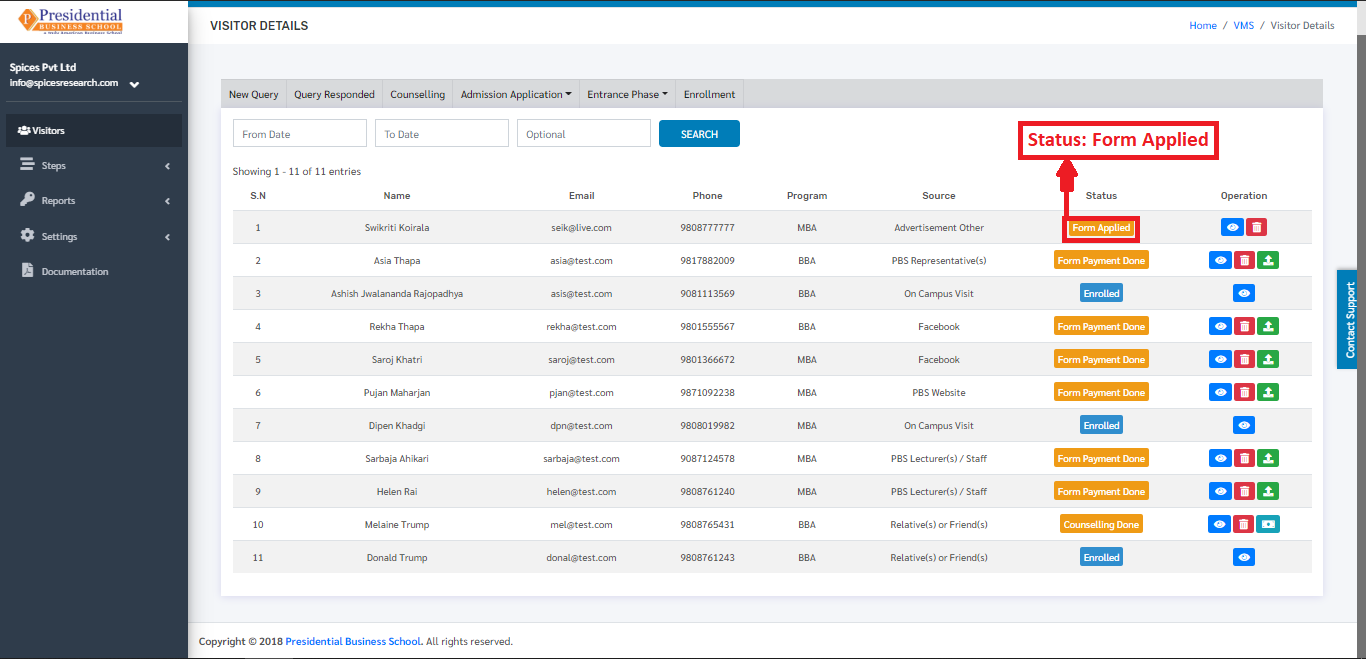This screenshot has width=1366, height=659.
Task: Open eye icon in Rekha Thapa row
Action: 1220,326
